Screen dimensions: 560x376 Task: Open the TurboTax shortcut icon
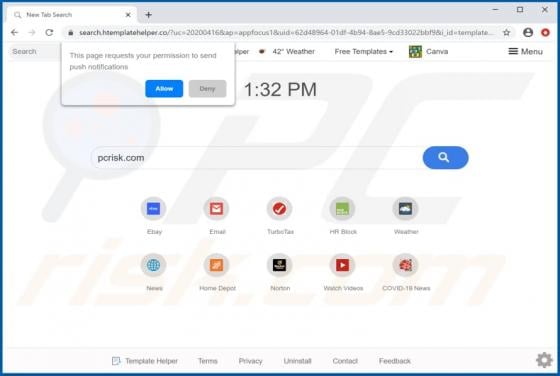[280, 209]
